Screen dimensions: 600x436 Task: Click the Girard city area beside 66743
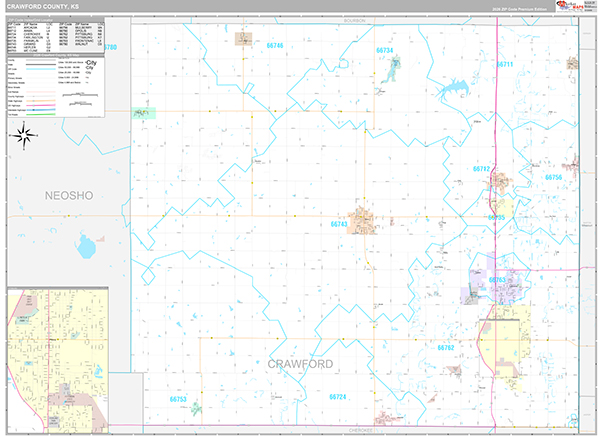(362, 220)
